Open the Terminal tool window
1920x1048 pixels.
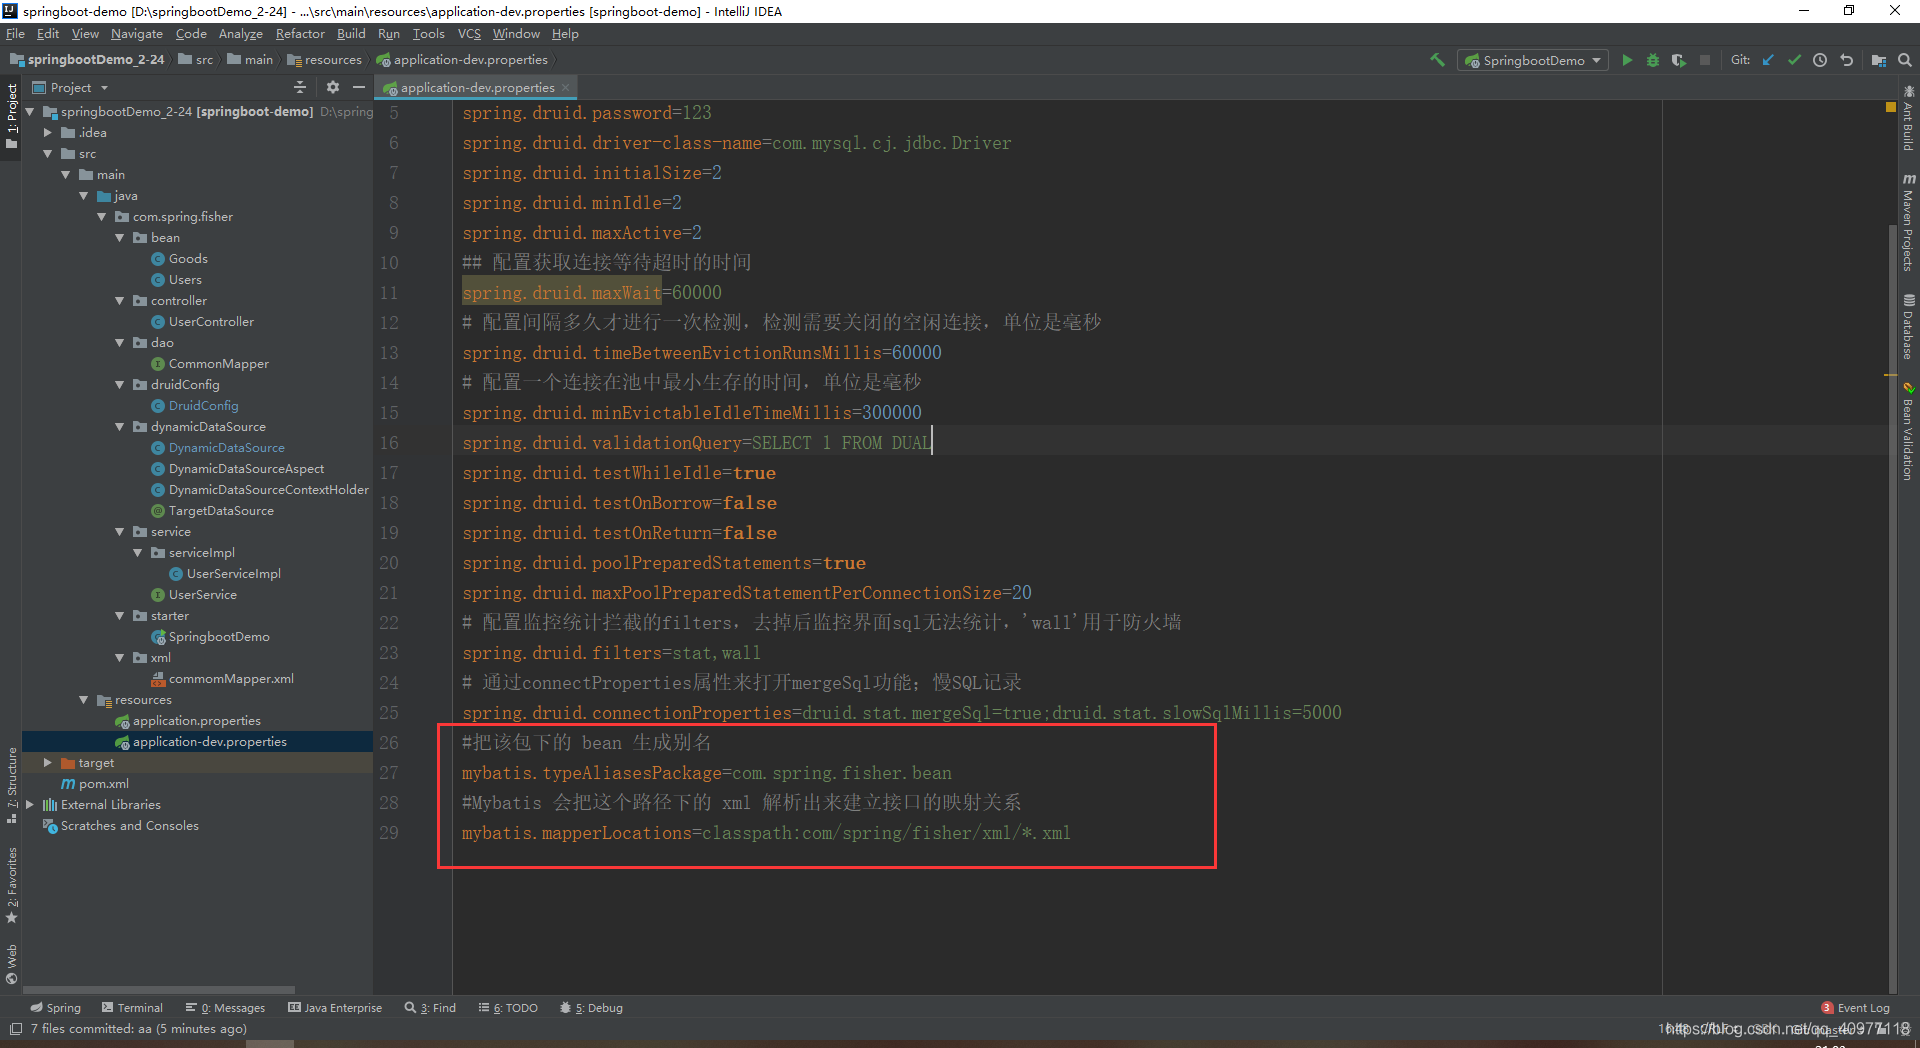click(x=132, y=1008)
